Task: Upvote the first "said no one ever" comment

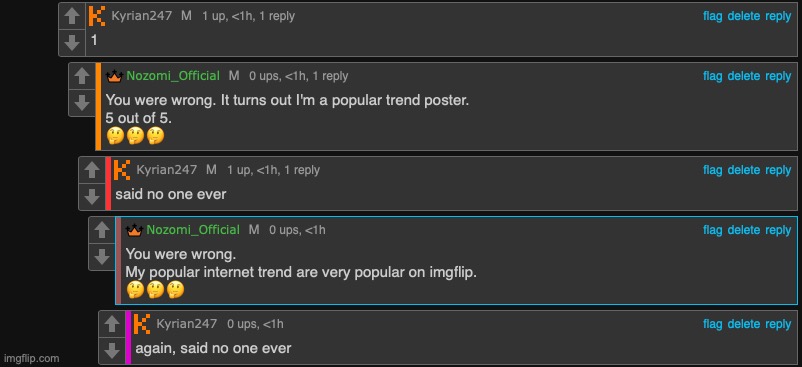Action: point(92,170)
